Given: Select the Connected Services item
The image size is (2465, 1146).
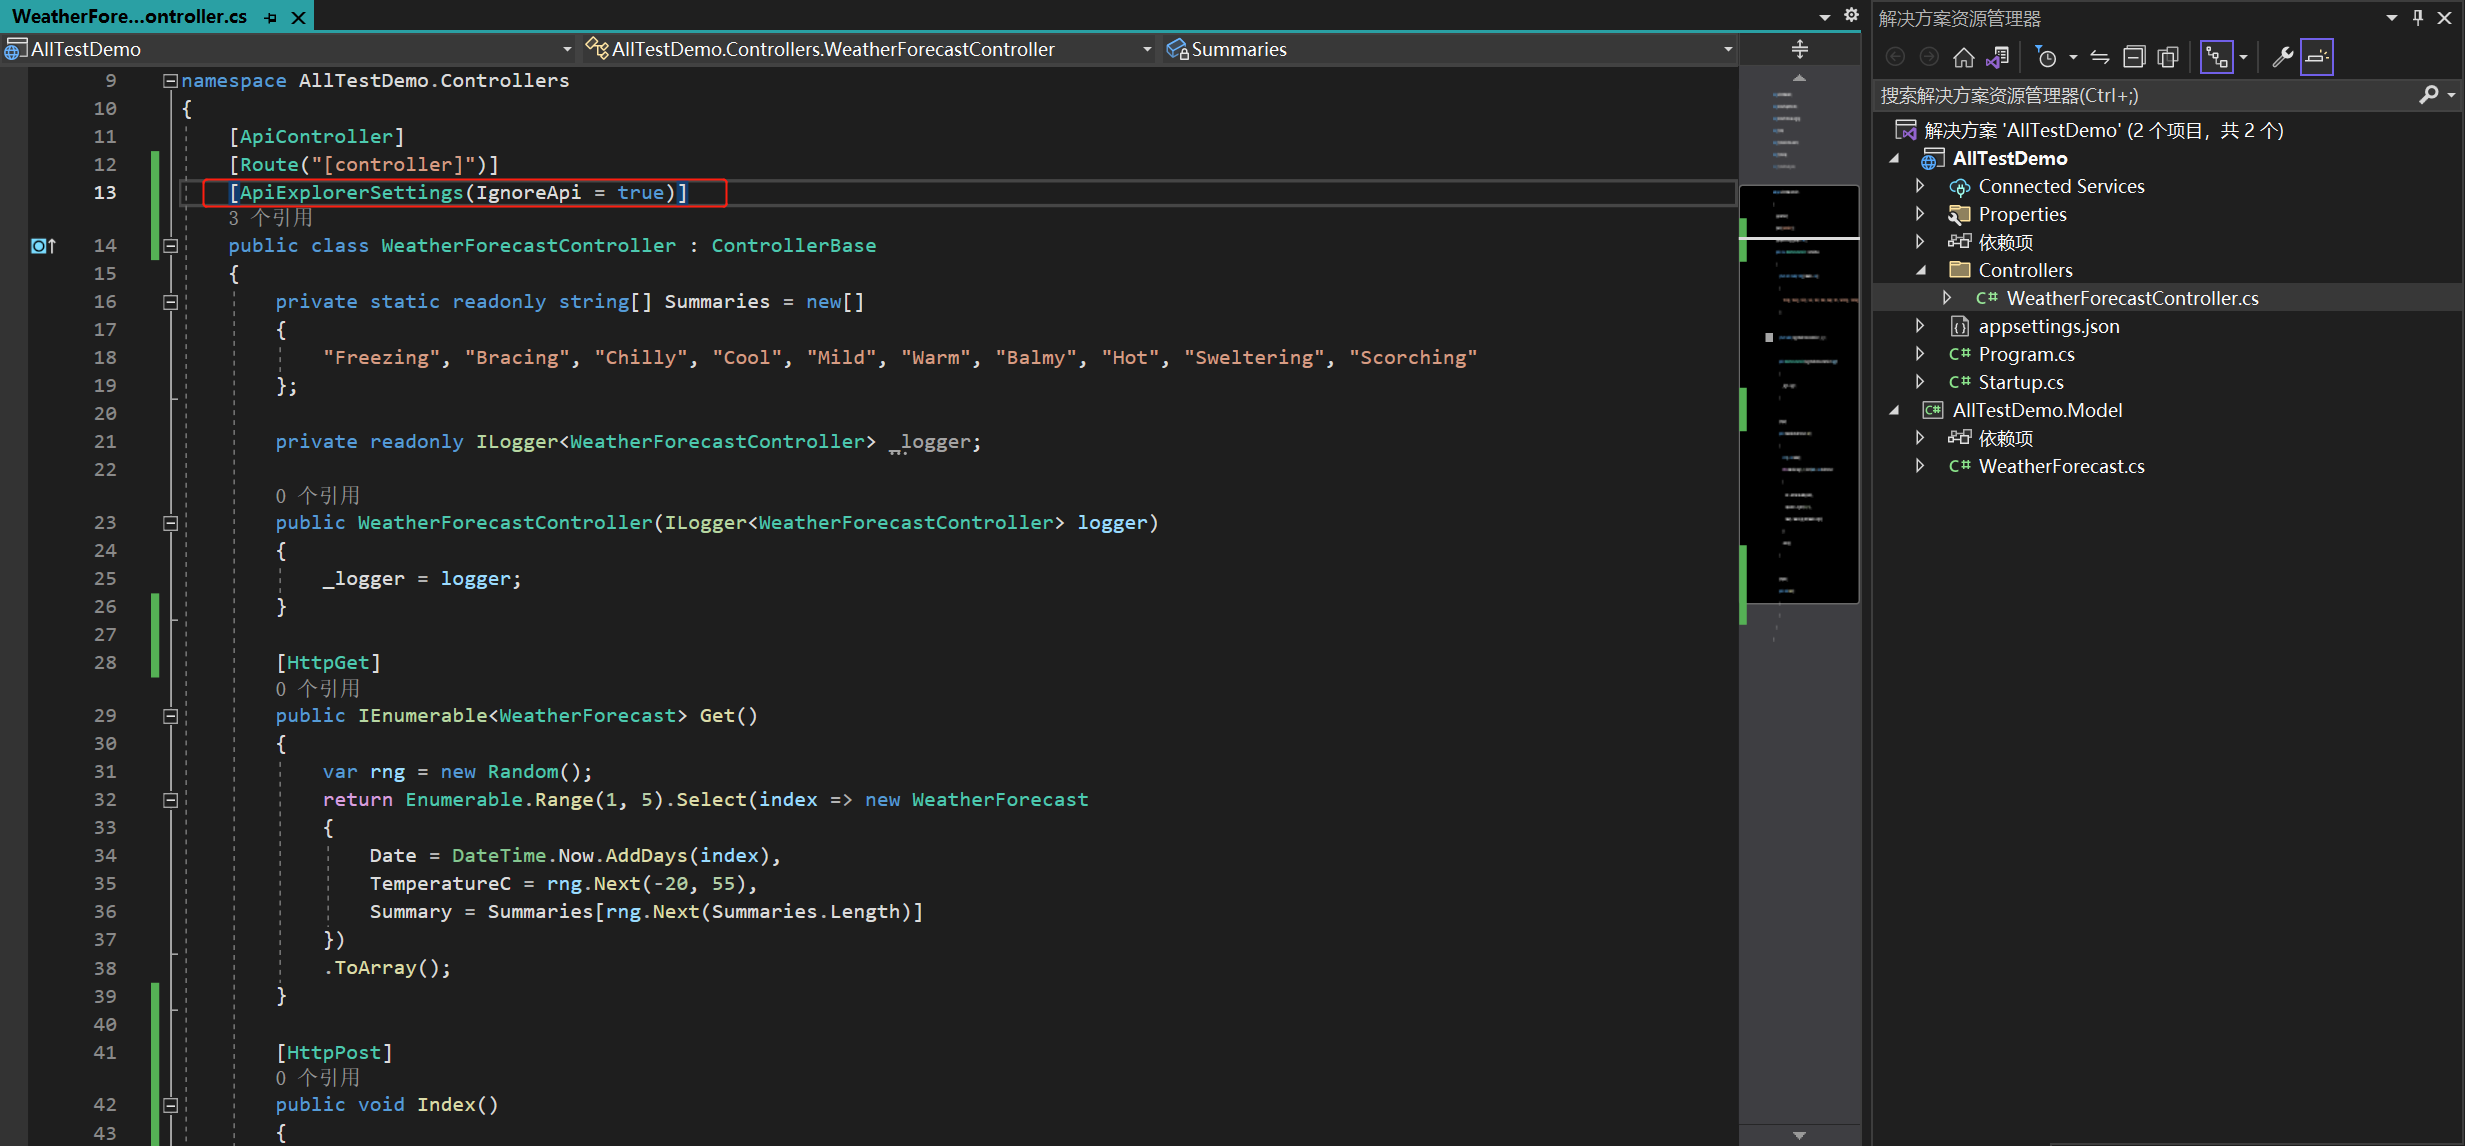Looking at the screenshot, I should (2061, 186).
